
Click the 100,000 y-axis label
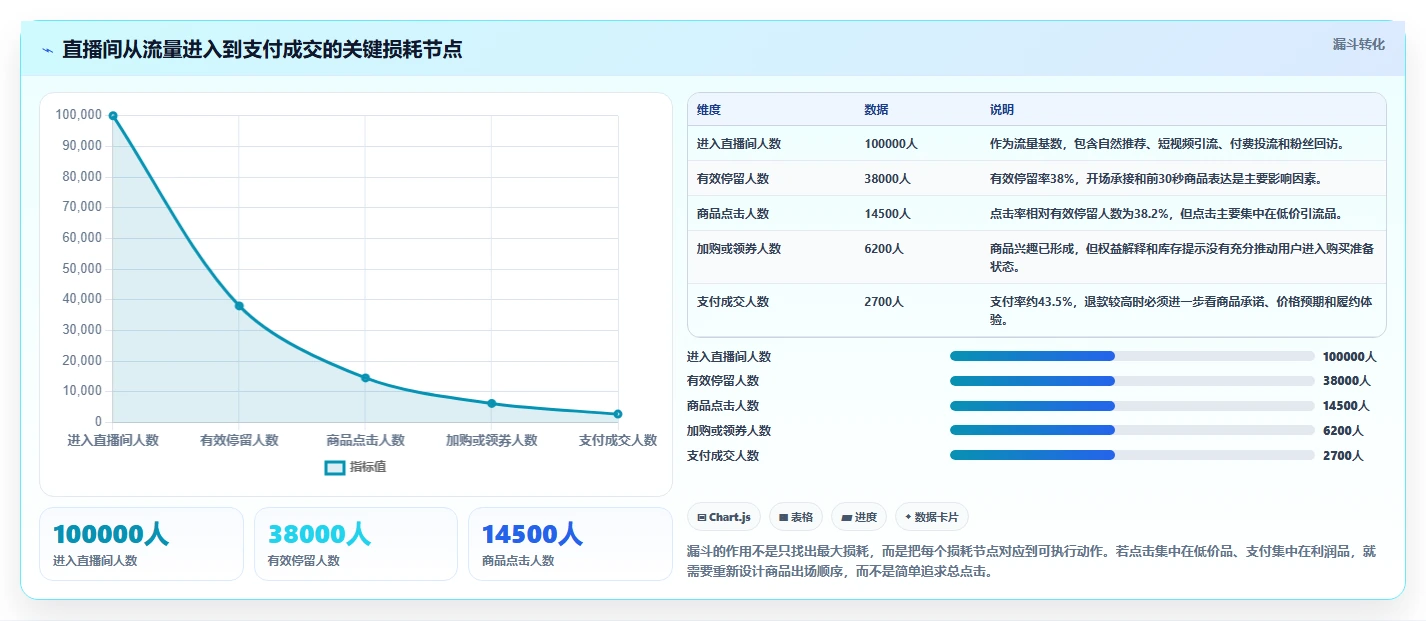point(78,115)
